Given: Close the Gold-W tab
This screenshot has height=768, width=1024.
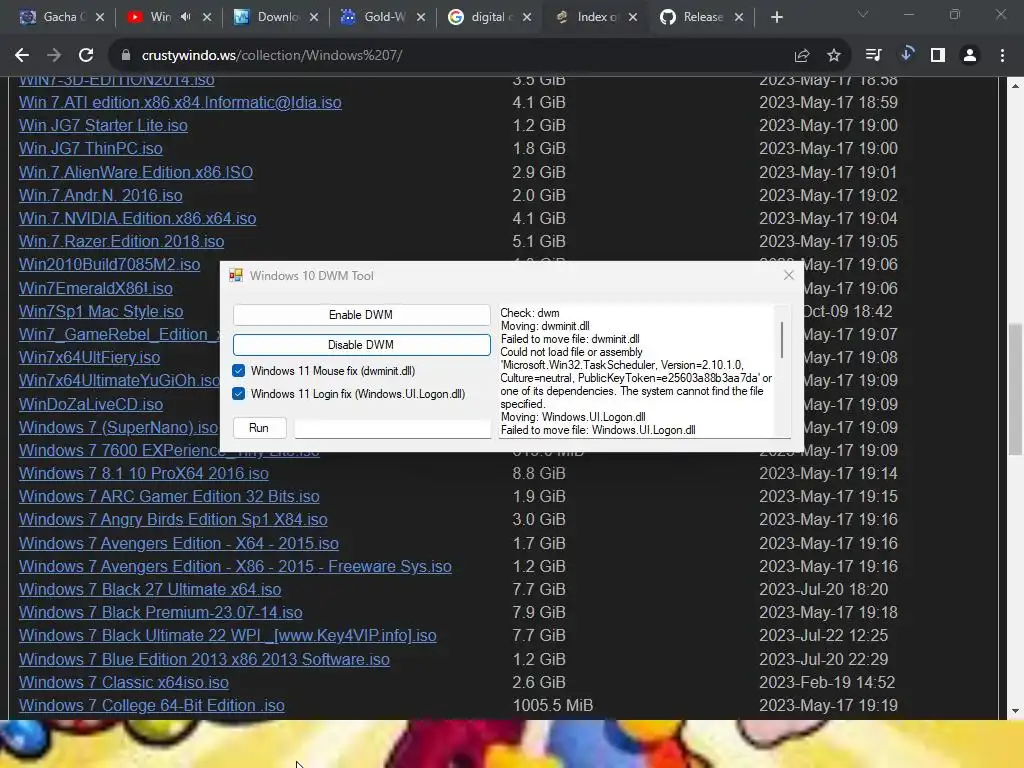Looking at the screenshot, I should click(421, 18).
